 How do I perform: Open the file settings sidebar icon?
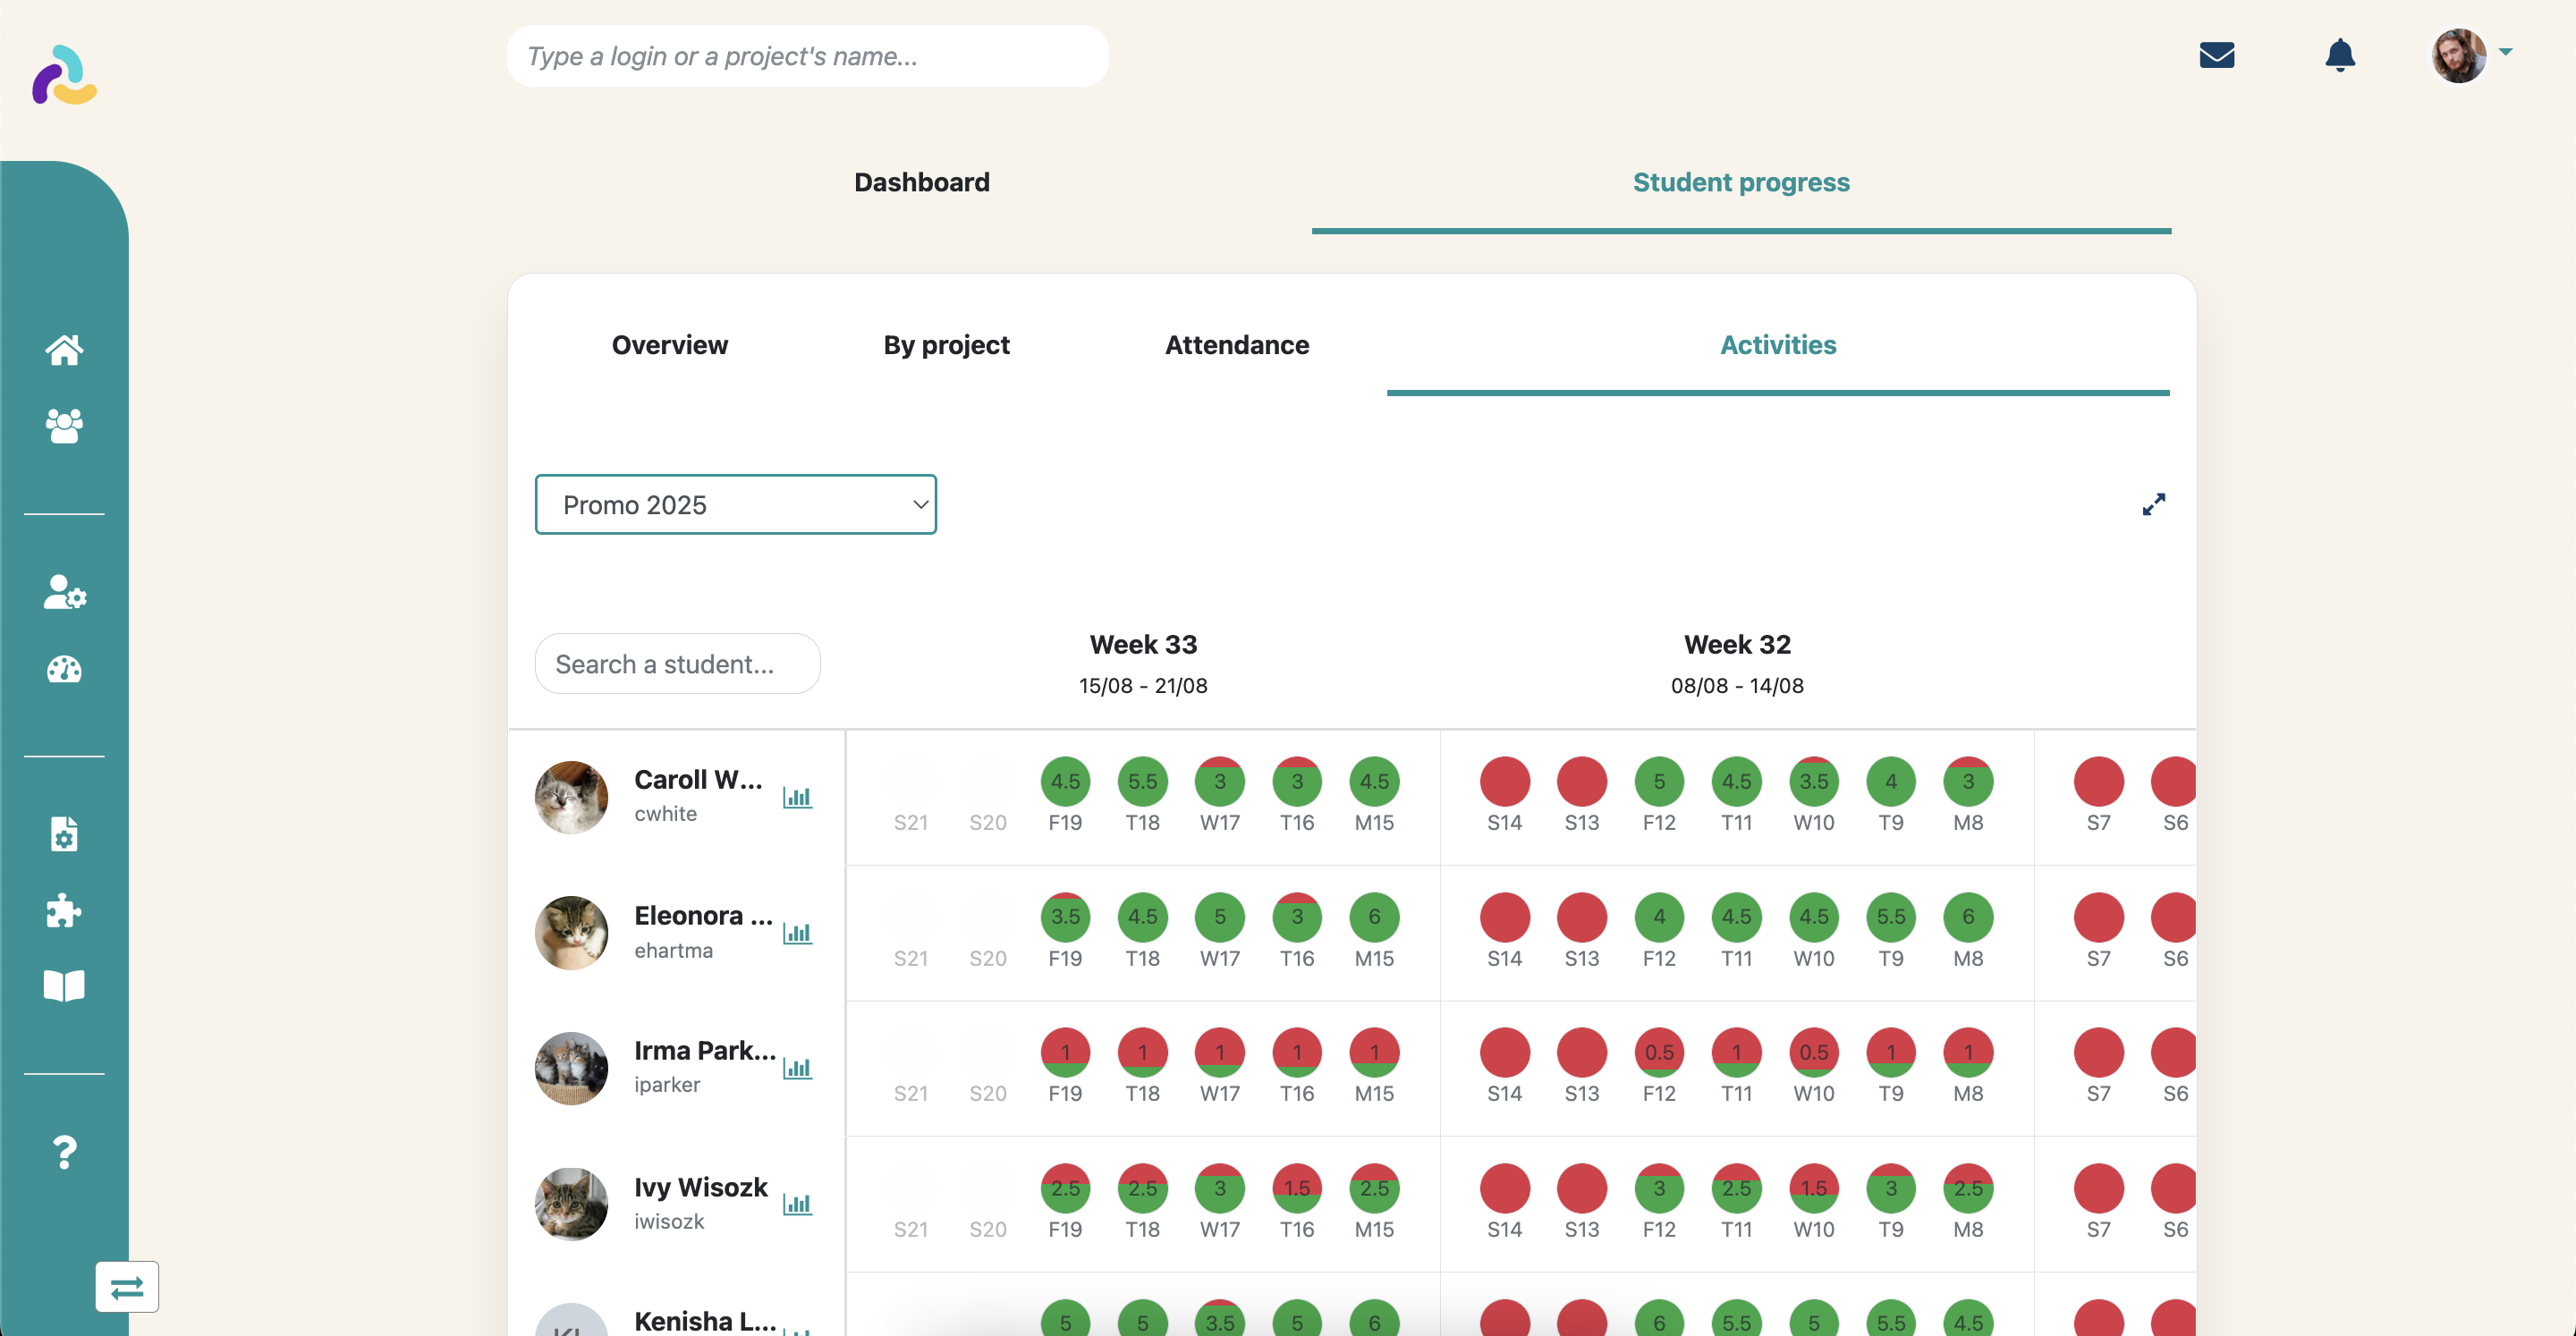pos(64,834)
